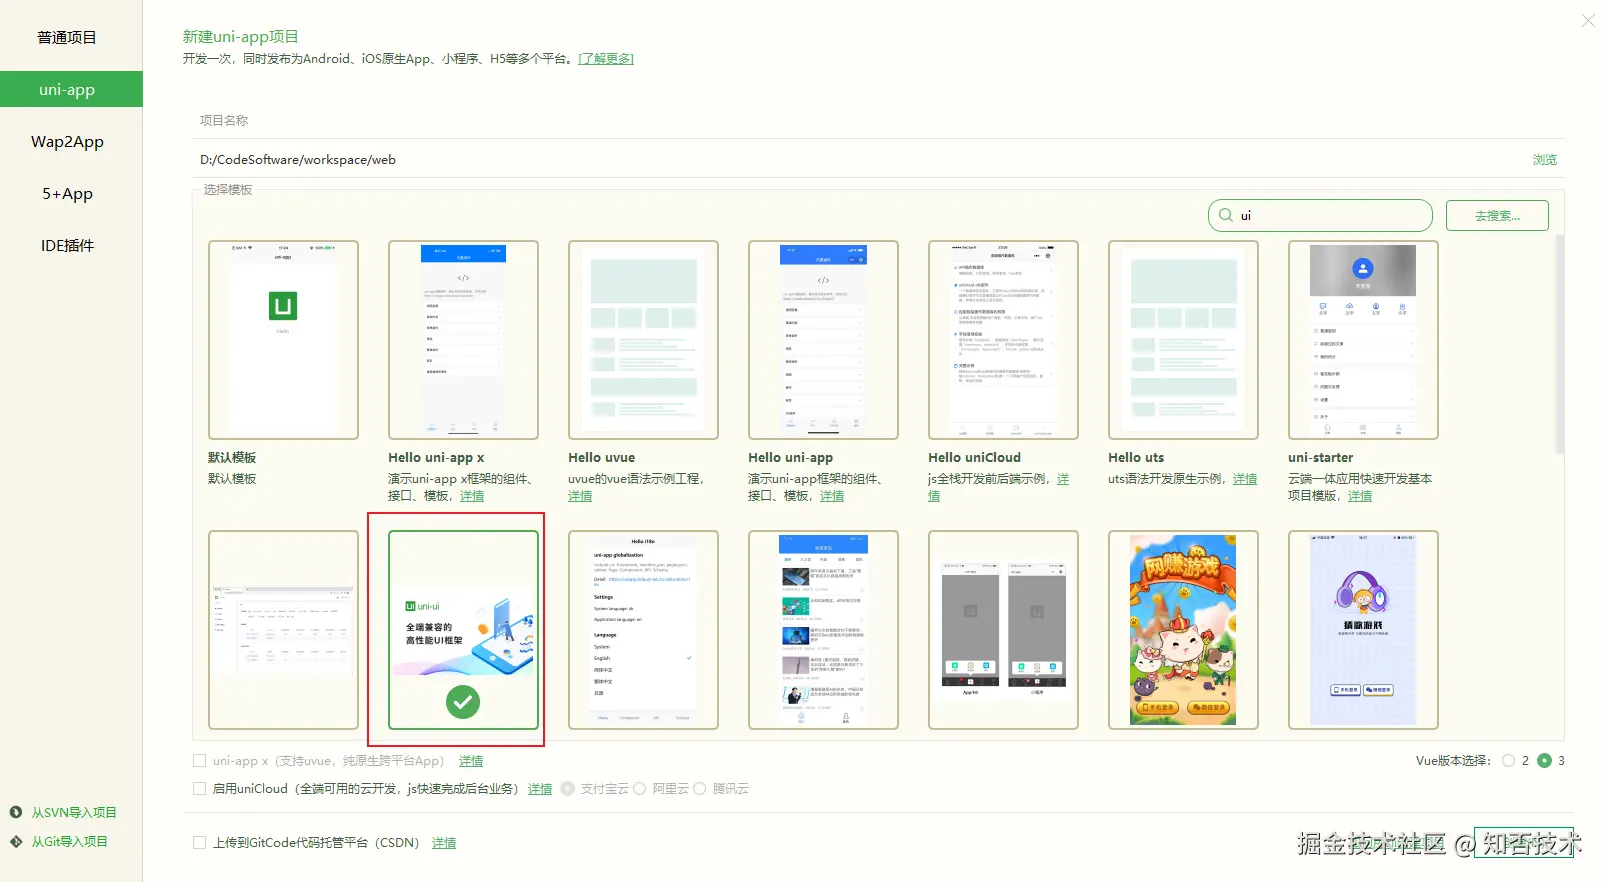
Task: Focus the 项目名称 input field
Action: [x=877, y=120]
